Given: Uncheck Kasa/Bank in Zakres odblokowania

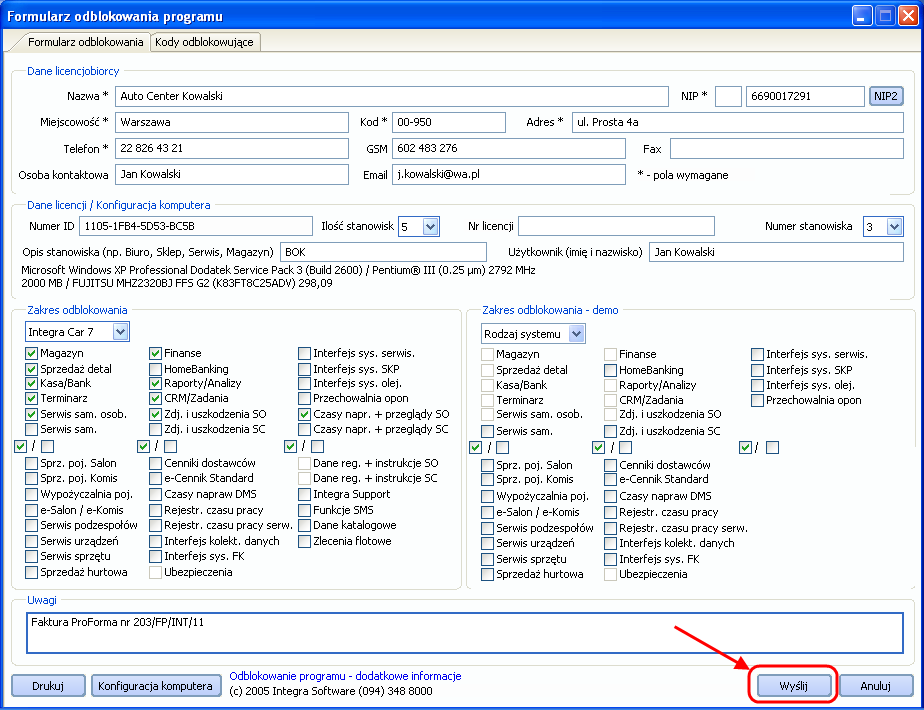Looking at the screenshot, I should click(32, 384).
